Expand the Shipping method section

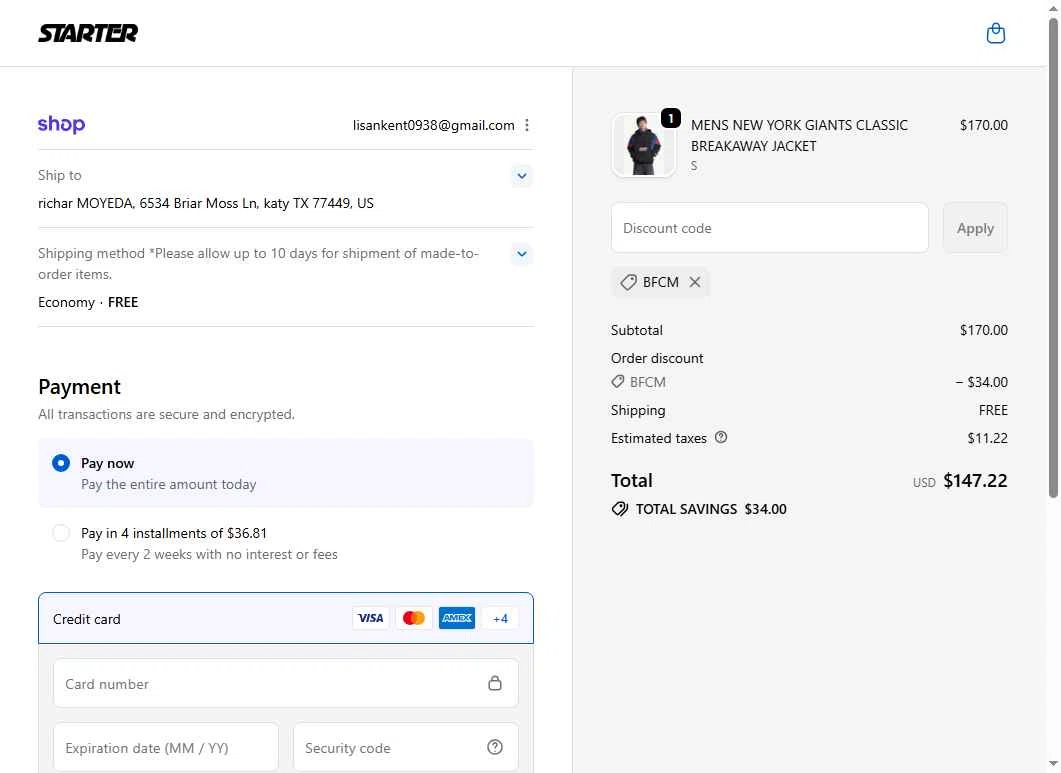point(522,254)
